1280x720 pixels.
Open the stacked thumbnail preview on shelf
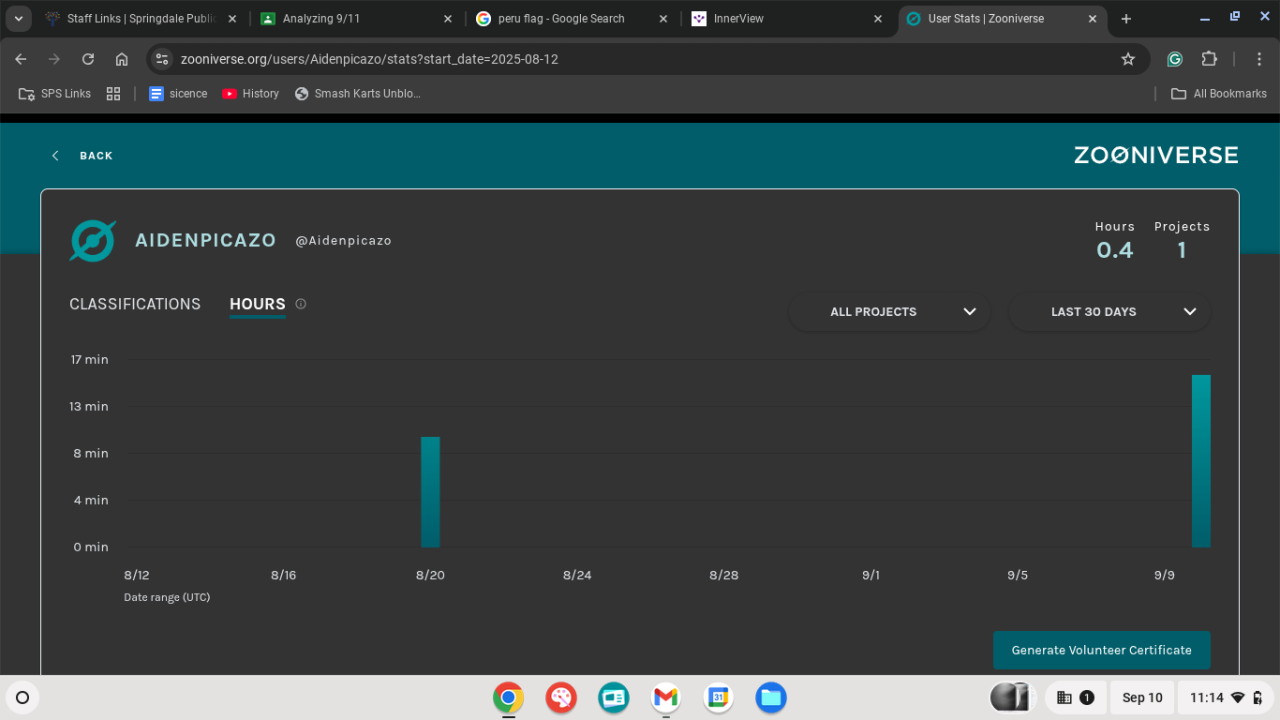tap(1010, 697)
